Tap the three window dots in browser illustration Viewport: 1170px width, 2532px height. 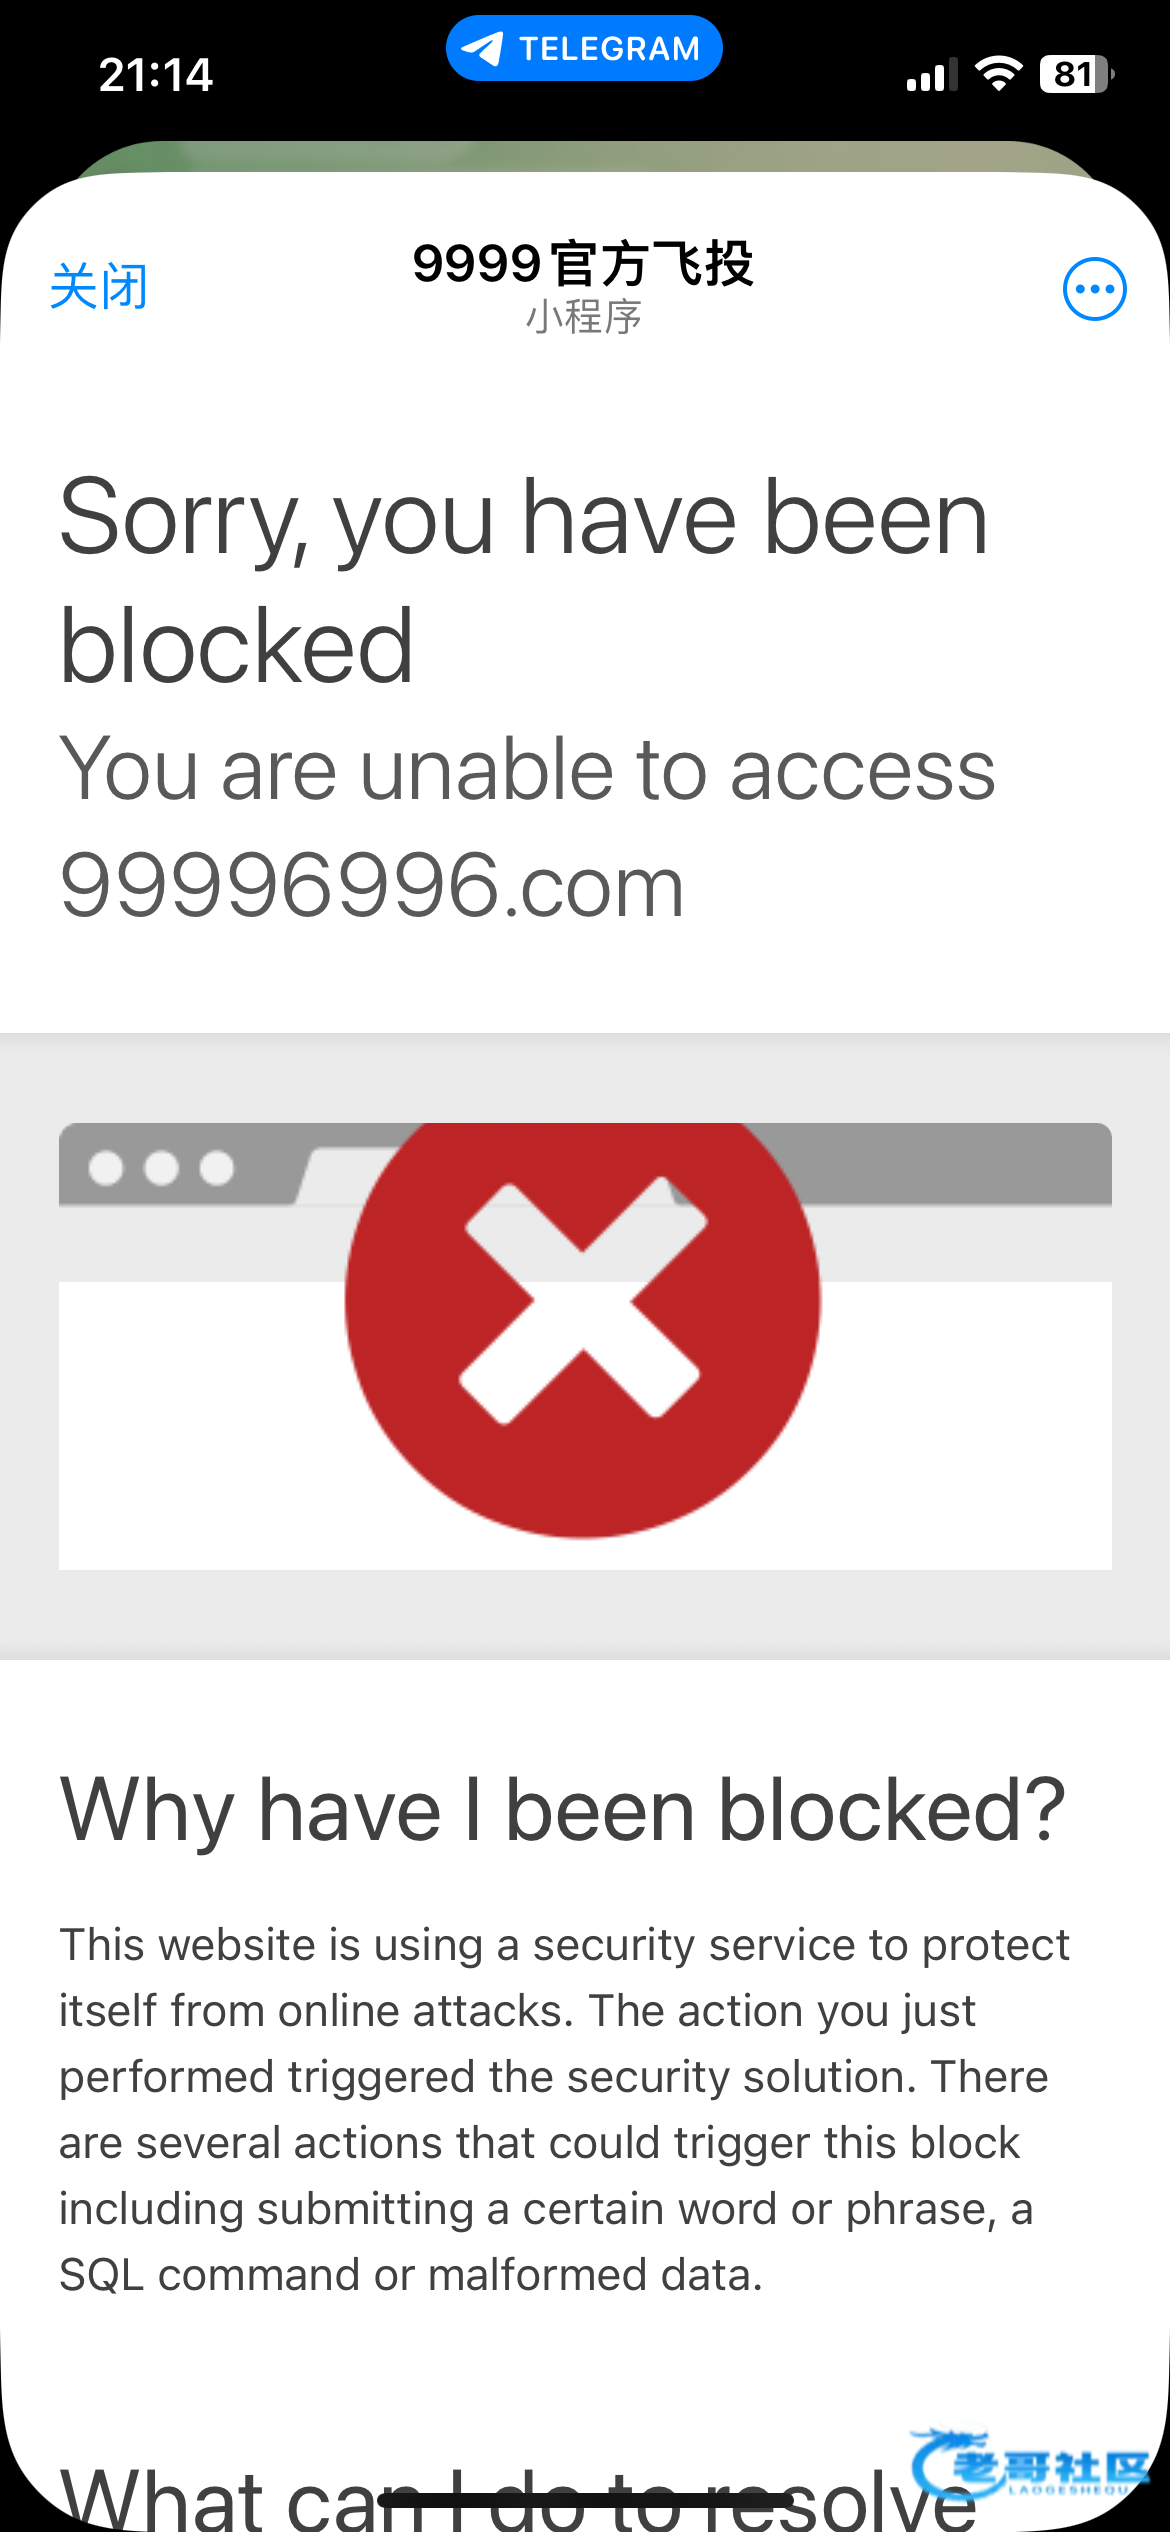pos(161,1168)
